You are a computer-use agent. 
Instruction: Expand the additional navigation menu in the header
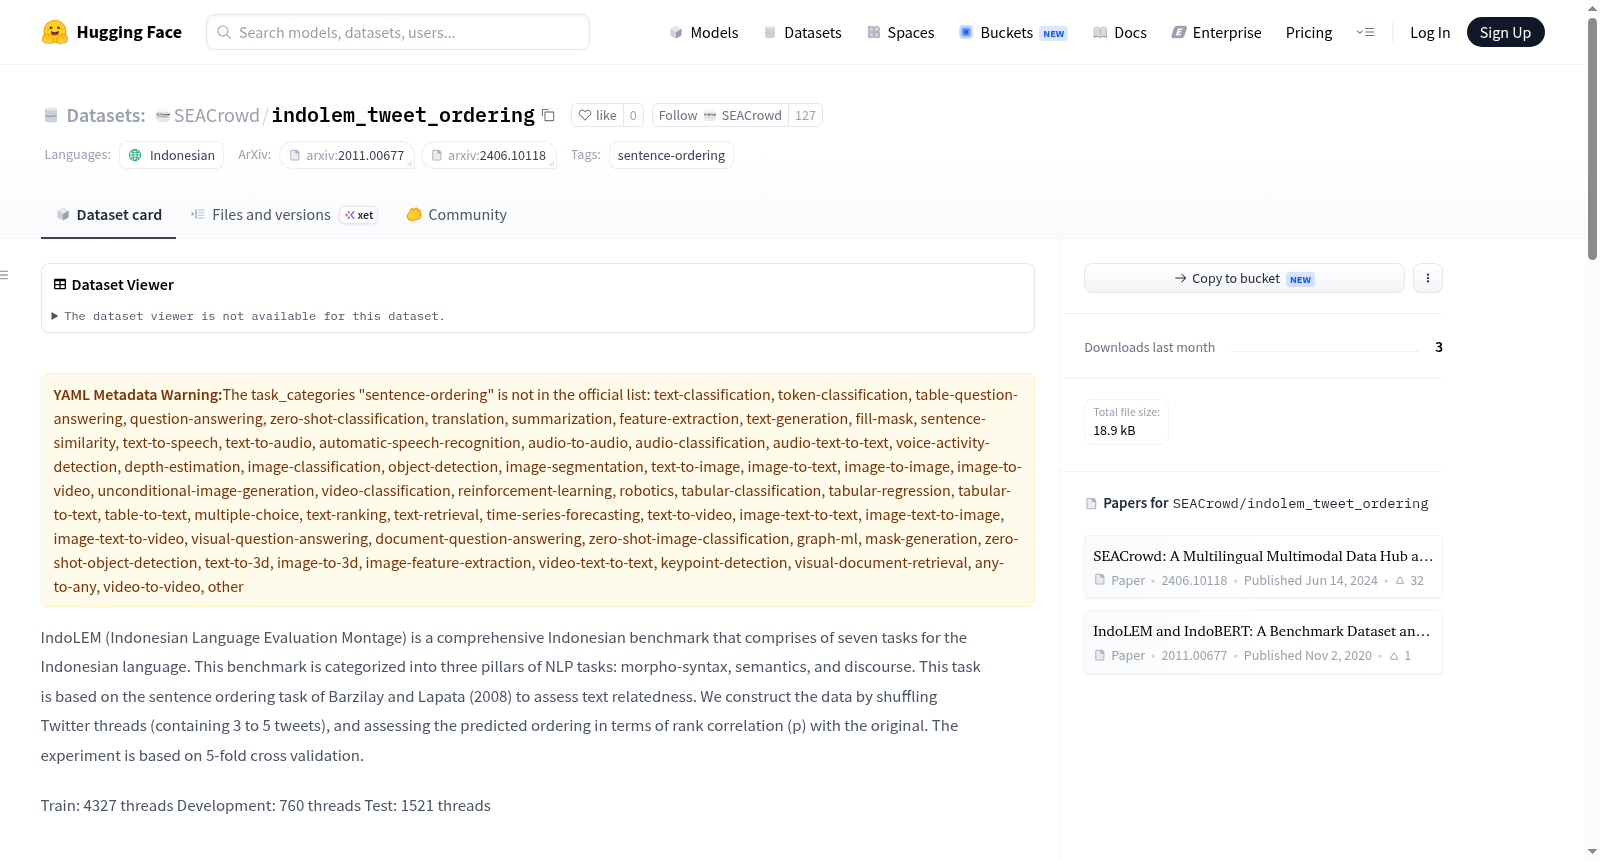click(1365, 32)
